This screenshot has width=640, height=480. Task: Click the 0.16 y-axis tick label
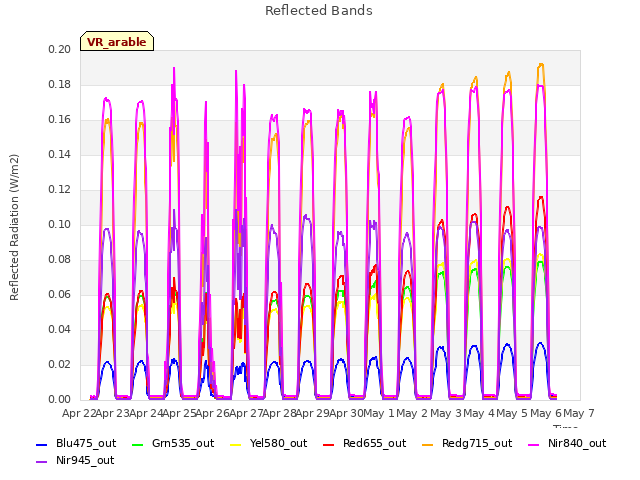pos(60,120)
